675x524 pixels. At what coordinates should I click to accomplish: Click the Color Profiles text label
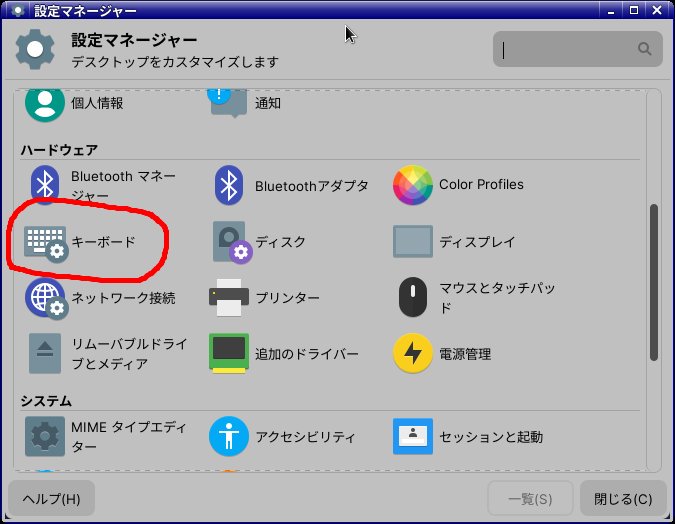click(x=481, y=185)
